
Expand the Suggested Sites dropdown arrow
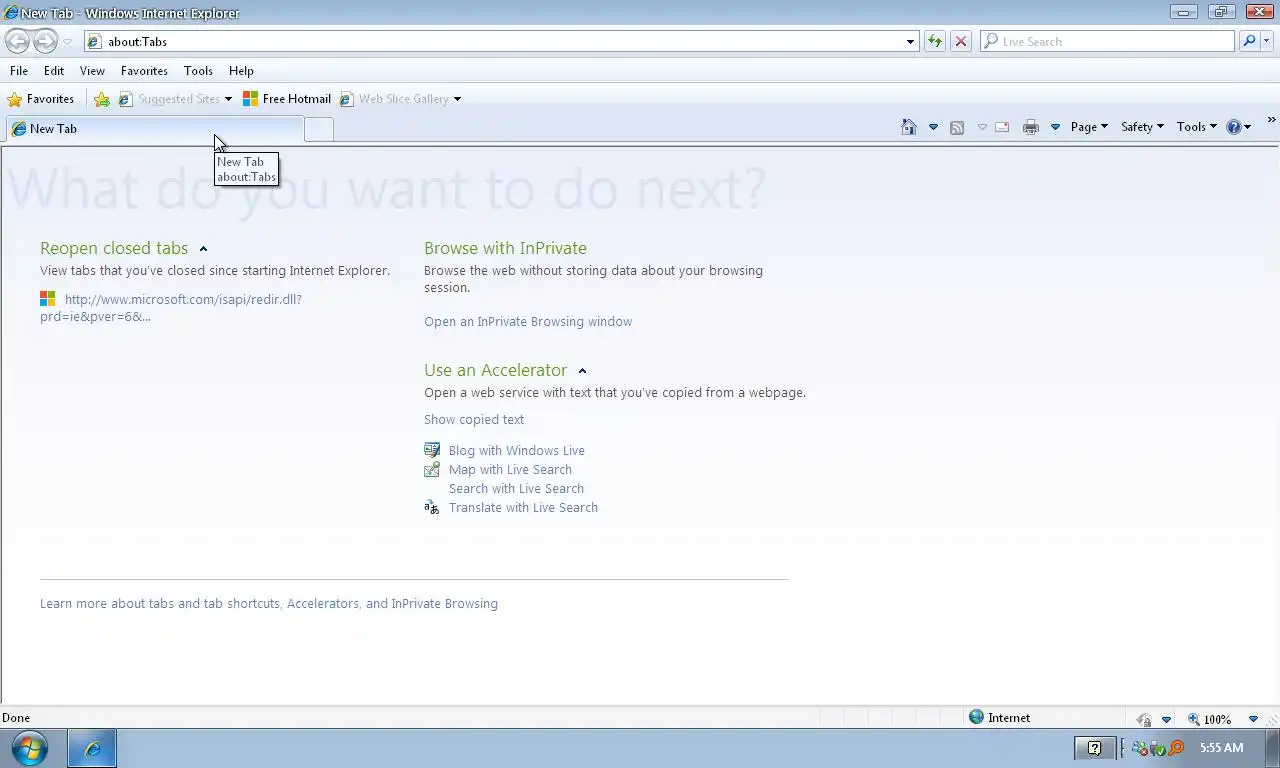point(228,99)
